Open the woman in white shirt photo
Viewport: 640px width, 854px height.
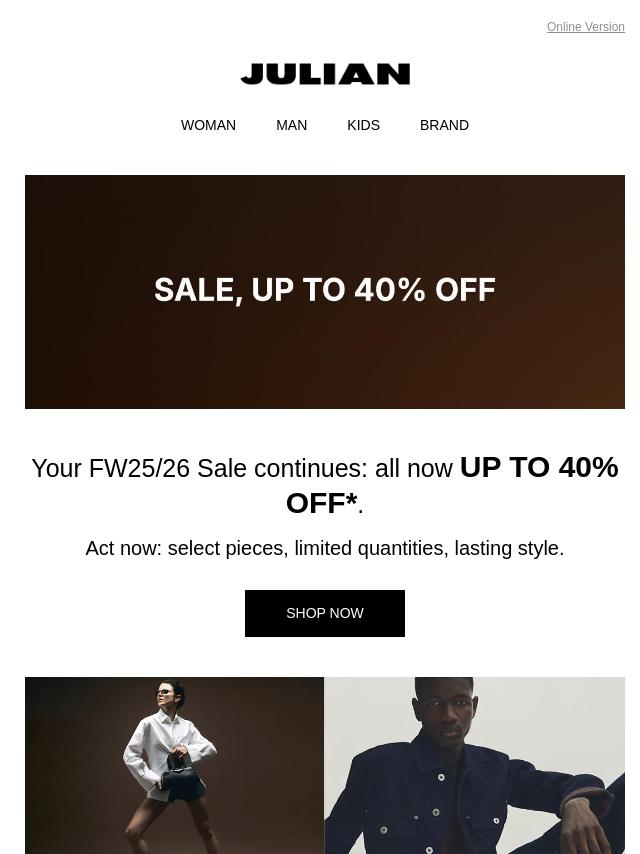click(x=174, y=765)
